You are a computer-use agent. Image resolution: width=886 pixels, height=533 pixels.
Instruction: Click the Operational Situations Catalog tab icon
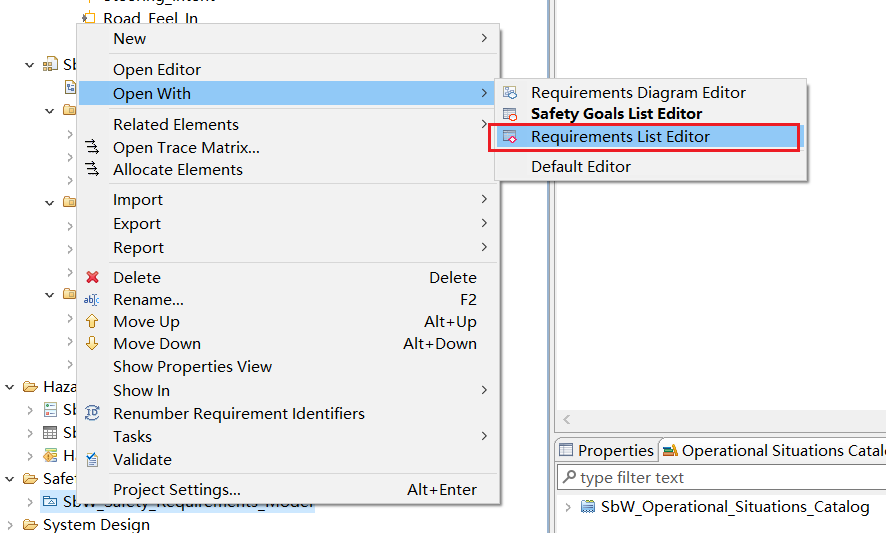[670, 450]
